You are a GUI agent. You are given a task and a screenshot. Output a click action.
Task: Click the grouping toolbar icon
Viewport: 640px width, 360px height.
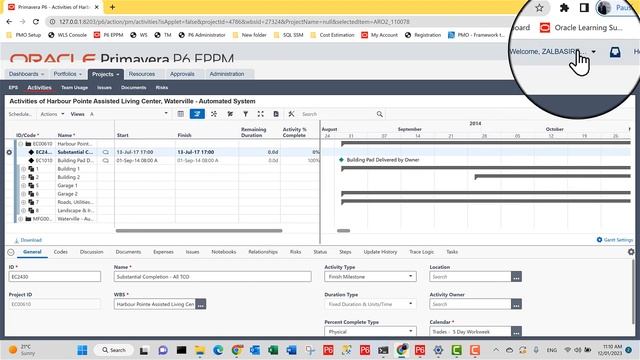(x=230, y=114)
